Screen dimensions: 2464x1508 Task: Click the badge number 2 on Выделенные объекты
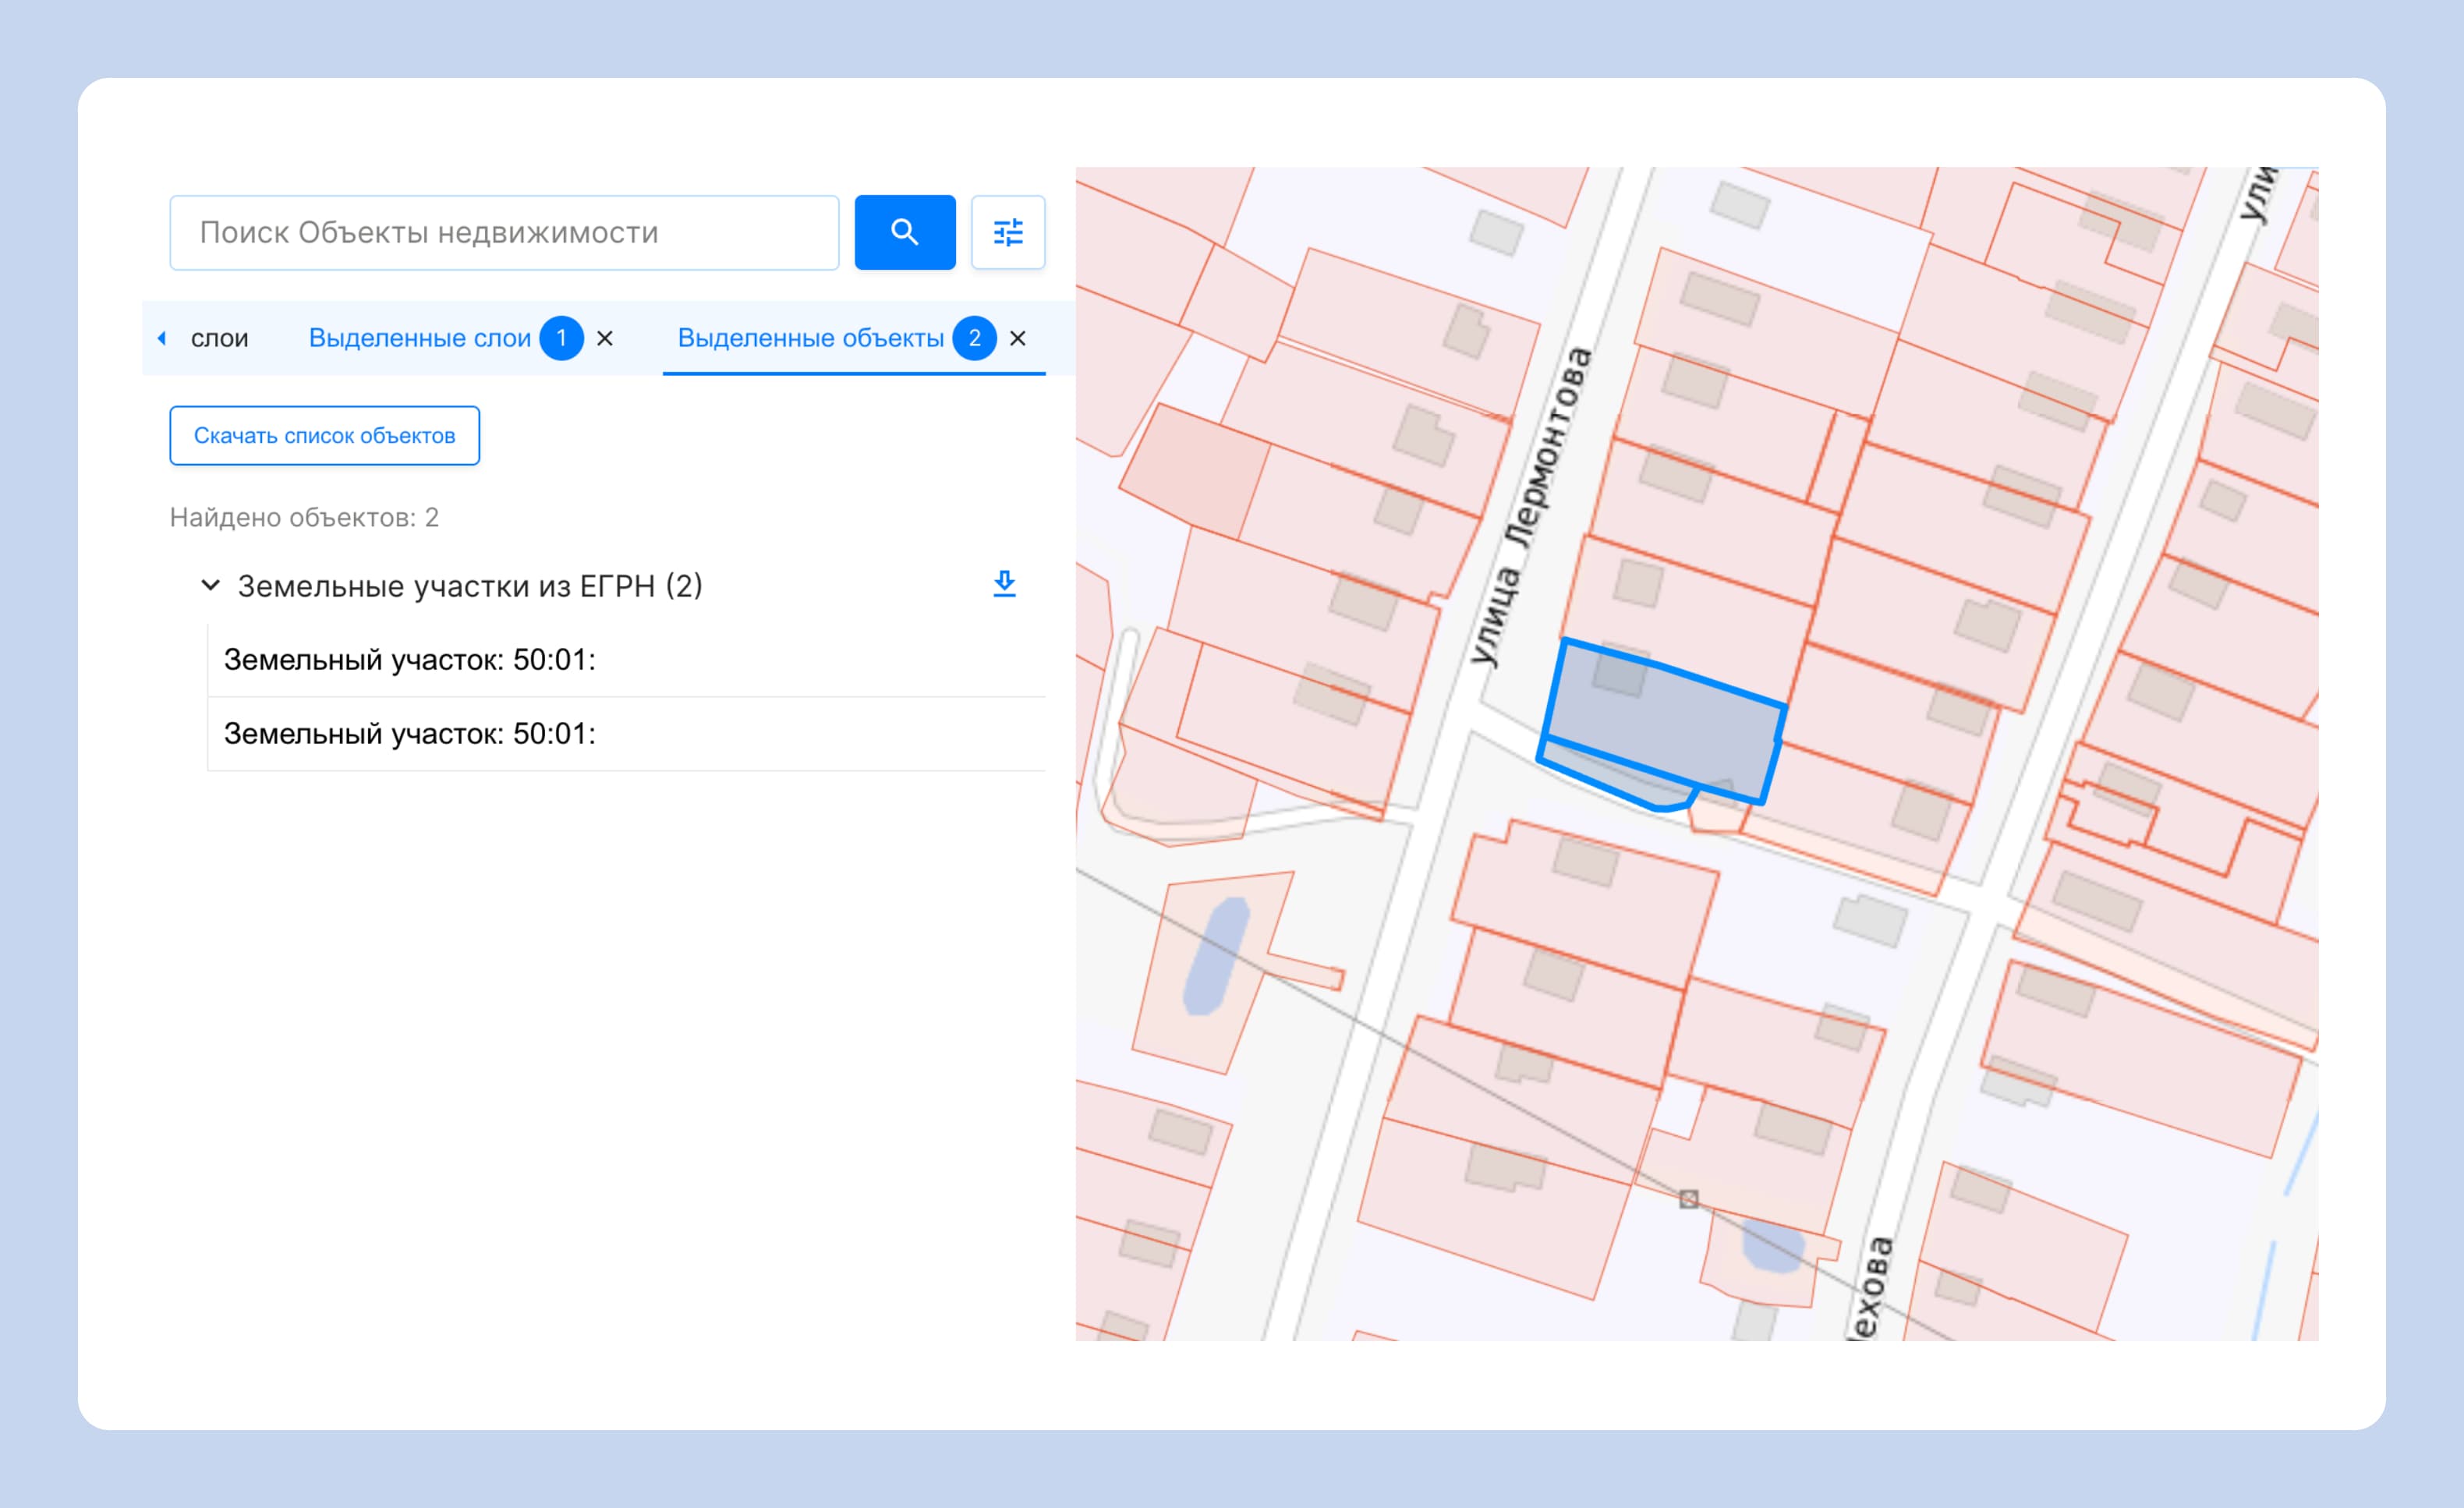(x=974, y=338)
